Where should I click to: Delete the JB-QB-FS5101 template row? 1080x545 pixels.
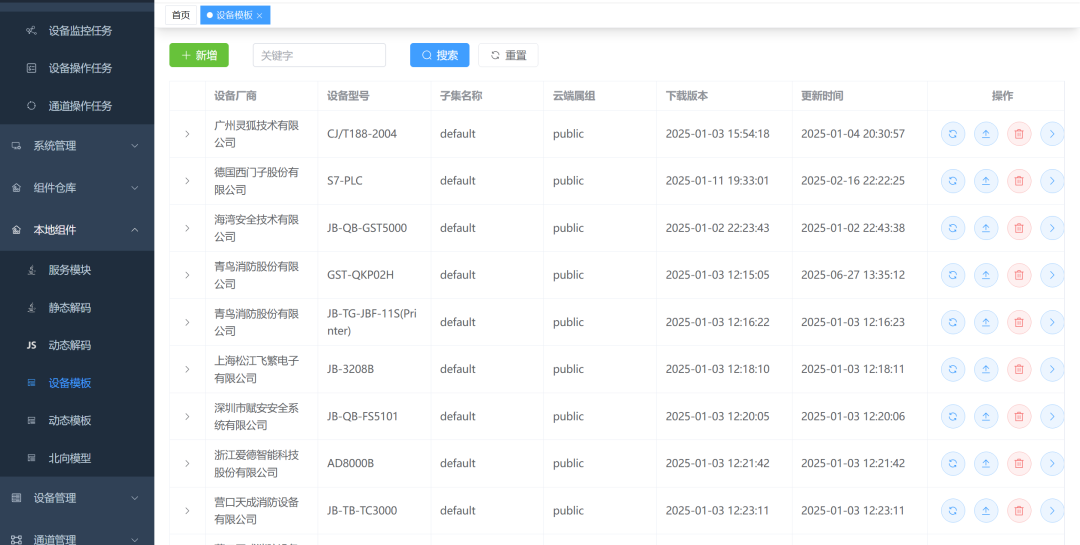click(1019, 416)
